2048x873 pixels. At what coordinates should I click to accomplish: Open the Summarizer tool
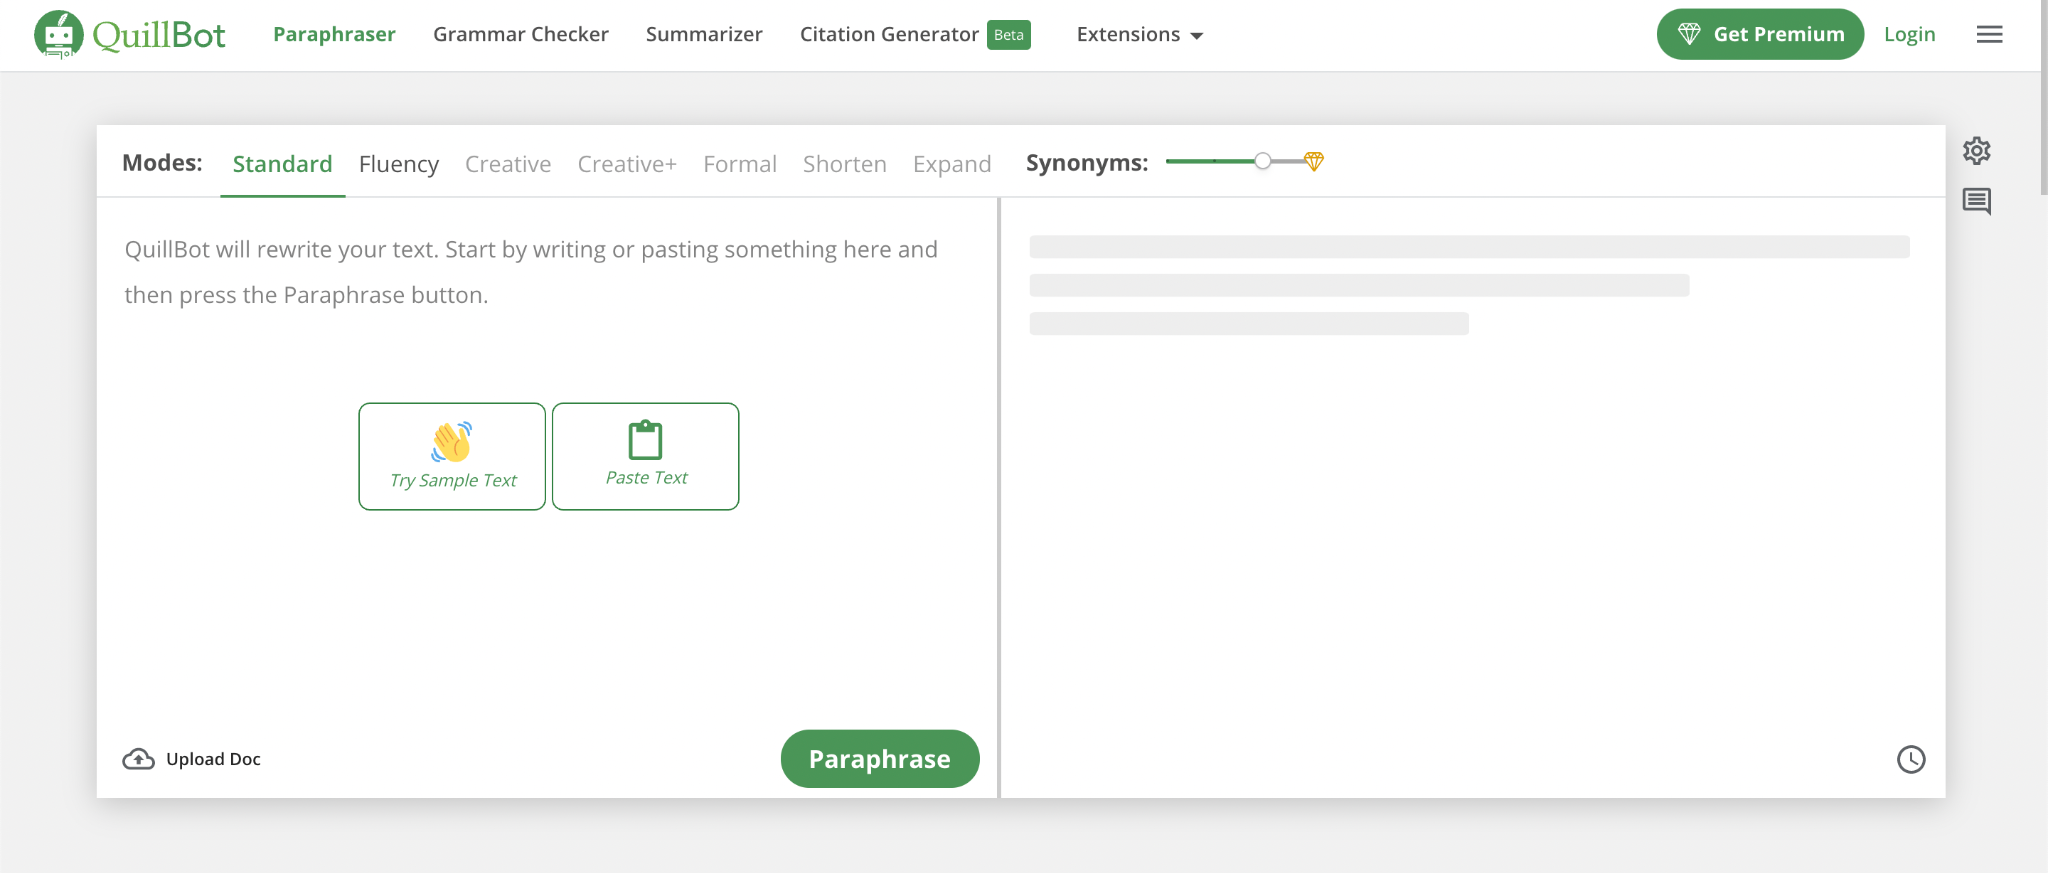[x=704, y=35]
